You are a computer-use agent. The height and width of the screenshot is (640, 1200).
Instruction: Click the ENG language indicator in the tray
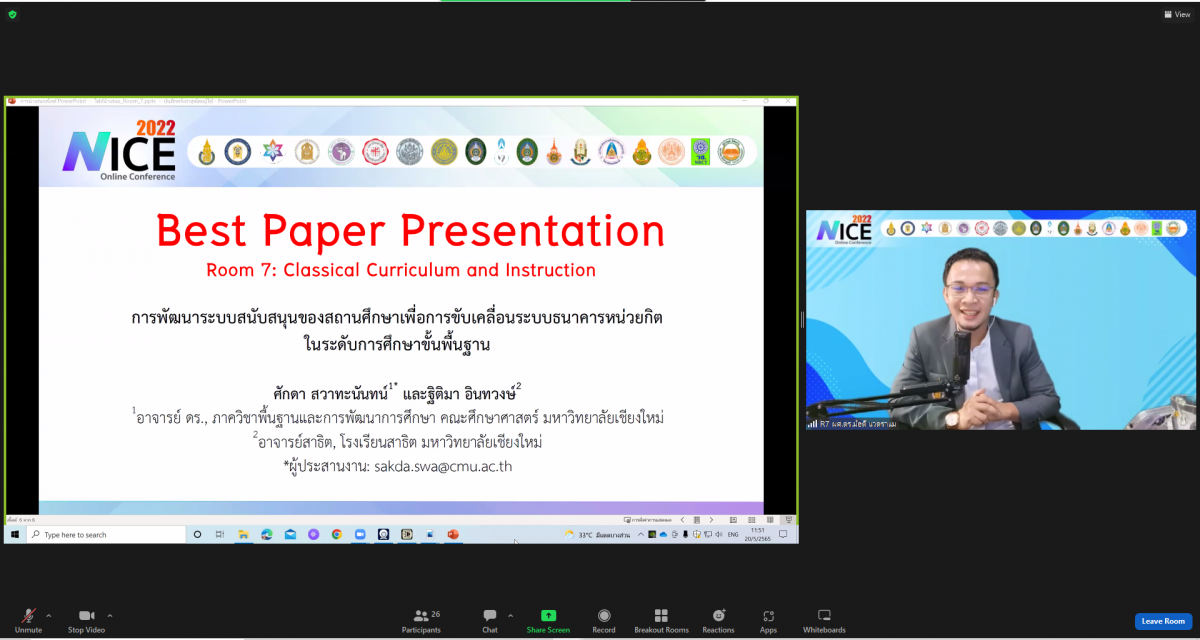(x=733, y=535)
